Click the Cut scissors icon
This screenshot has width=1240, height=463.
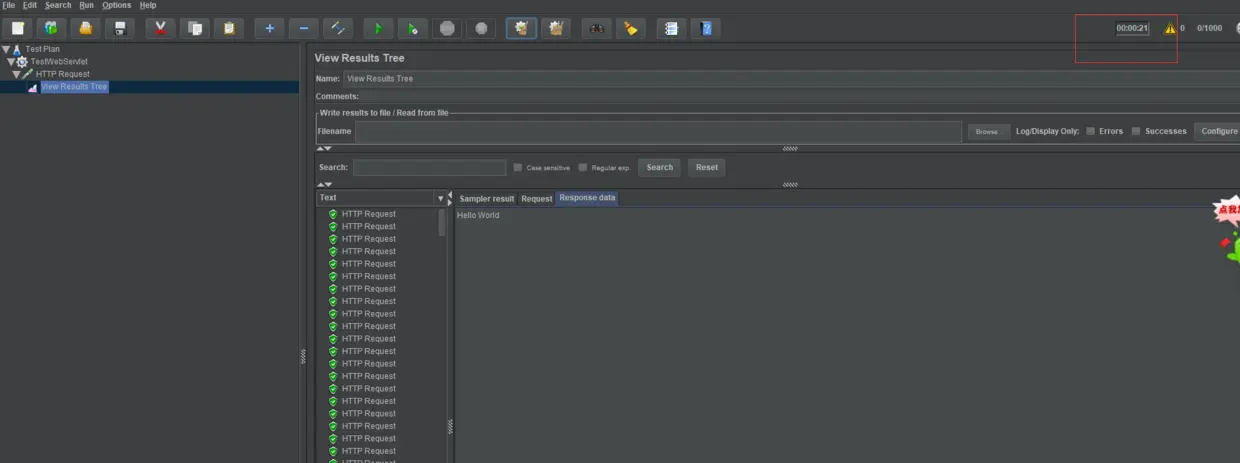coord(160,28)
